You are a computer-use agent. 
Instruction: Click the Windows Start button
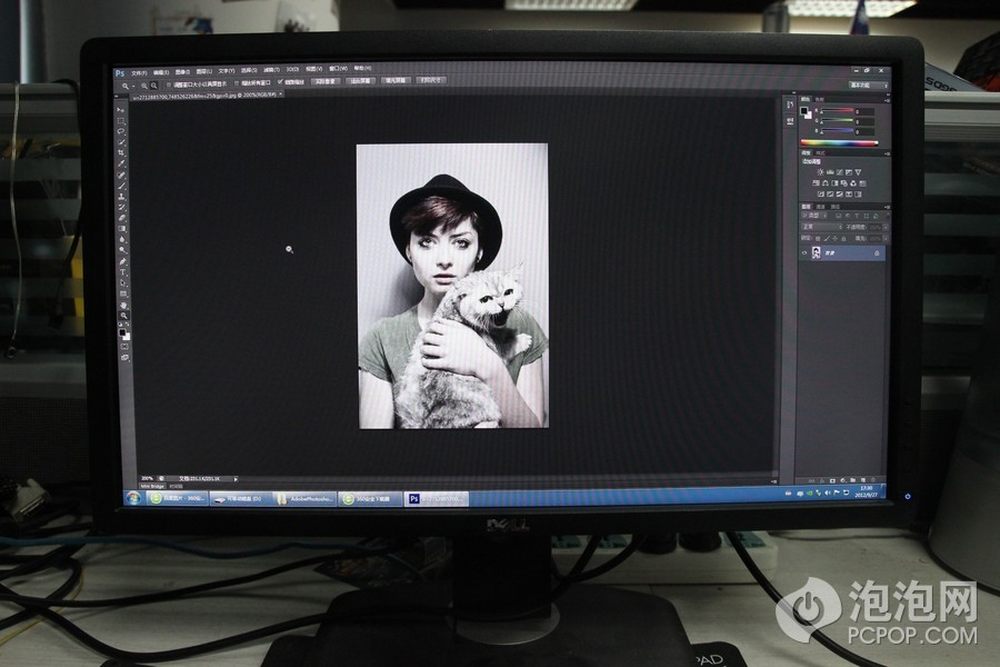132,497
